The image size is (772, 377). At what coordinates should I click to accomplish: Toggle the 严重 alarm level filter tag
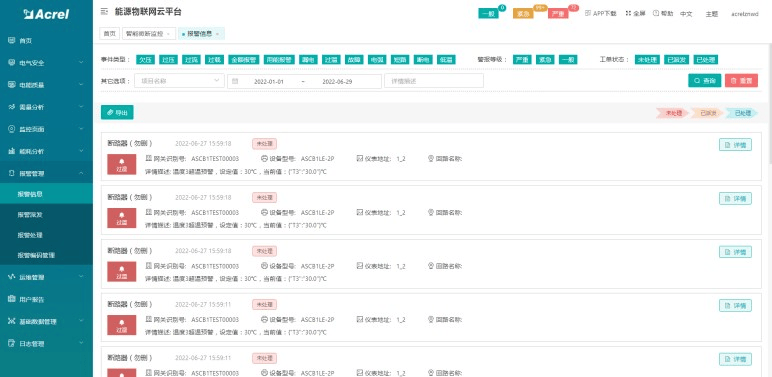click(522, 60)
